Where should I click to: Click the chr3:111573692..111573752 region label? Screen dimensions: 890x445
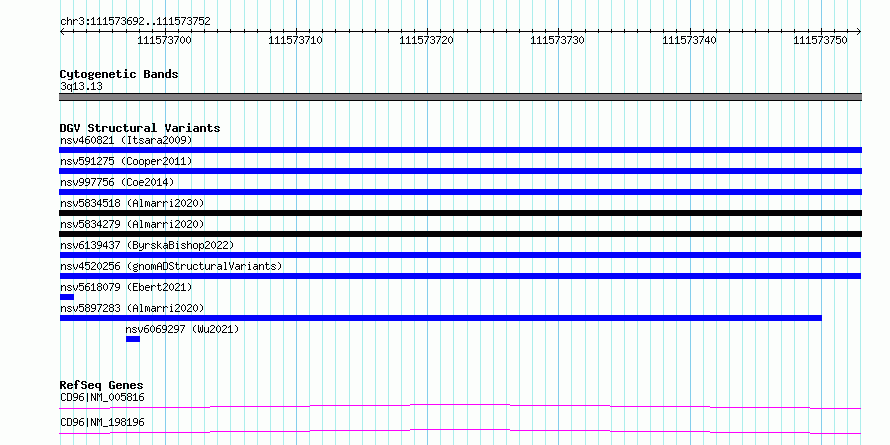pos(135,22)
